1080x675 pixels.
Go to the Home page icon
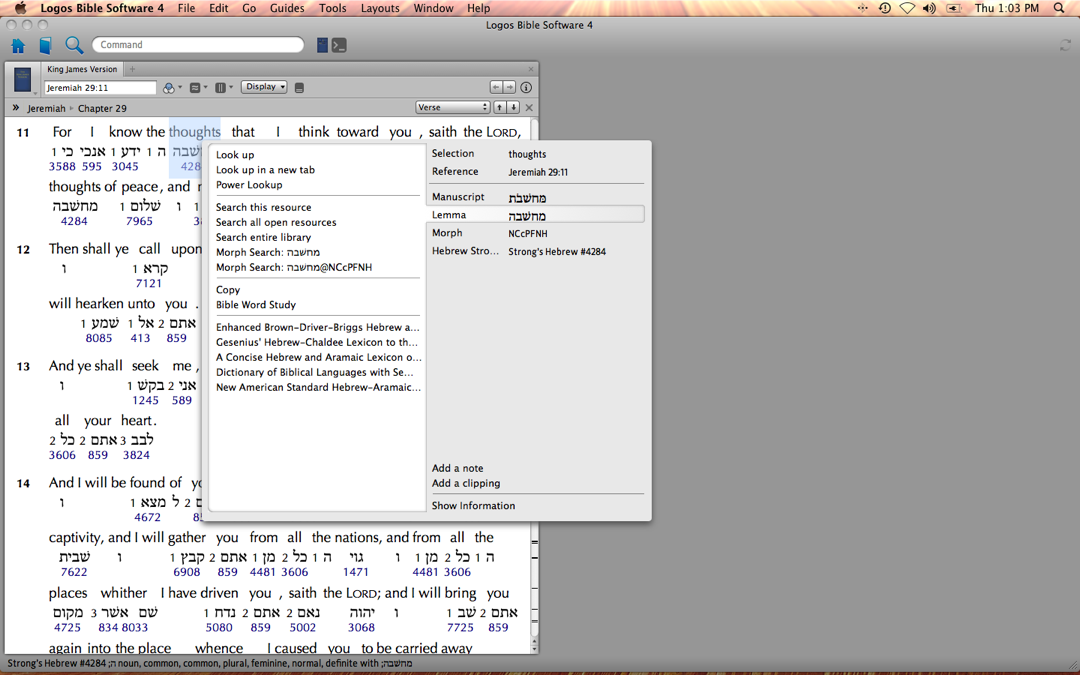19,45
